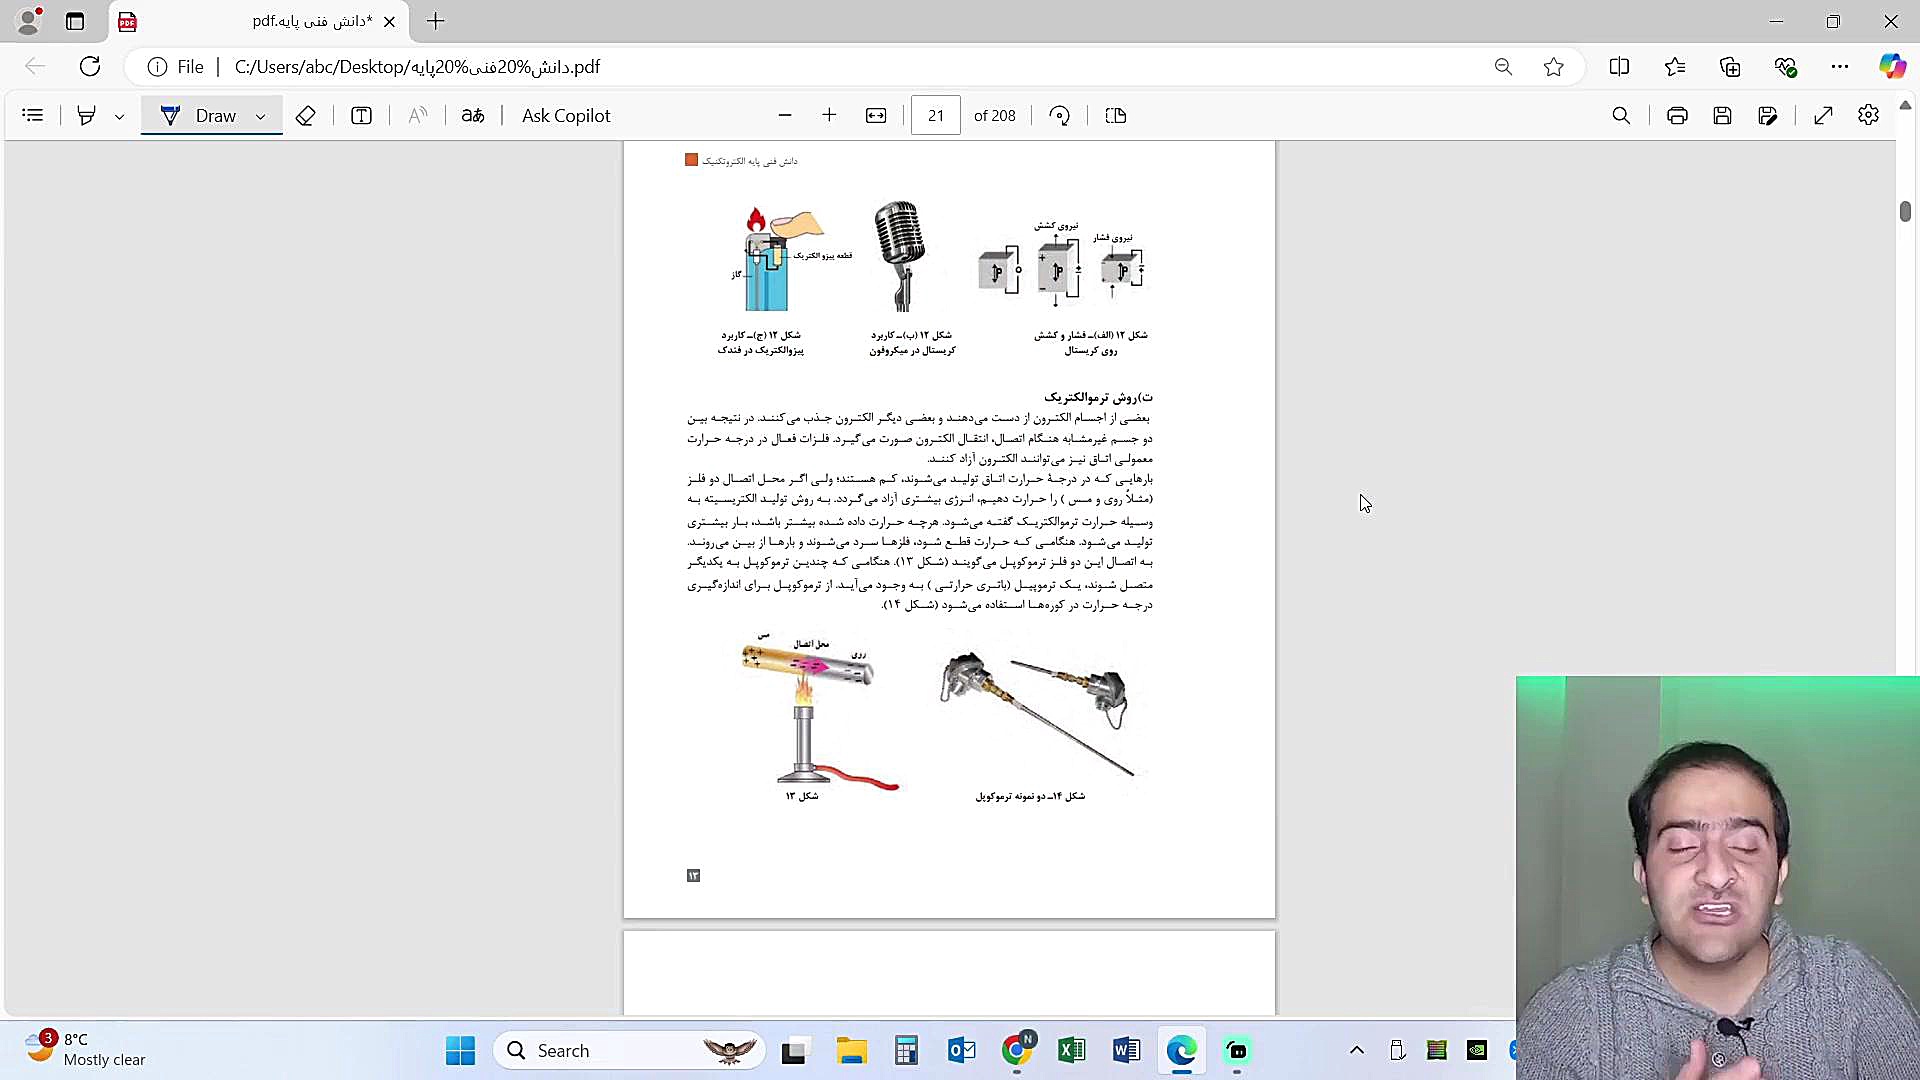The image size is (1920, 1080).
Task: Click the Translate icon in toolbar
Action: click(473, 116)
